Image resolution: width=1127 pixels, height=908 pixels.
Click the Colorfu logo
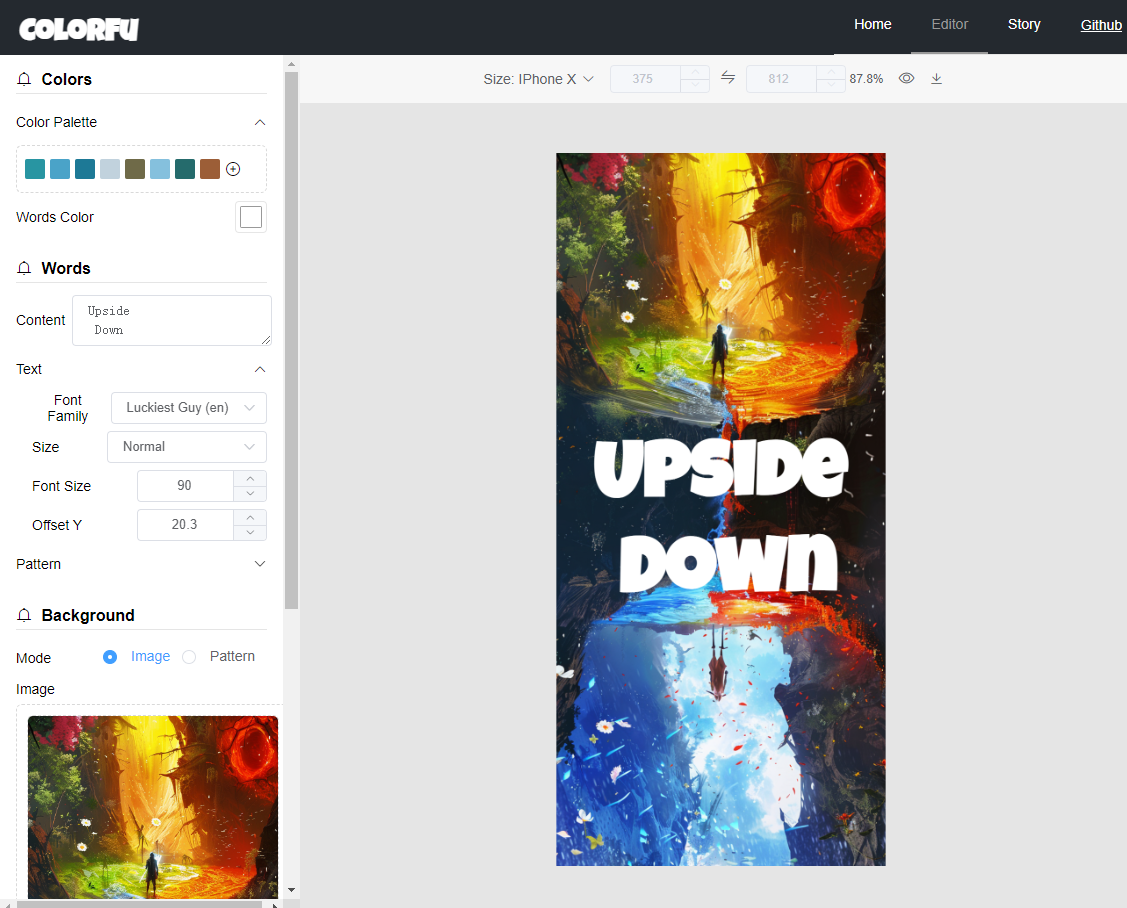(79, 29)
